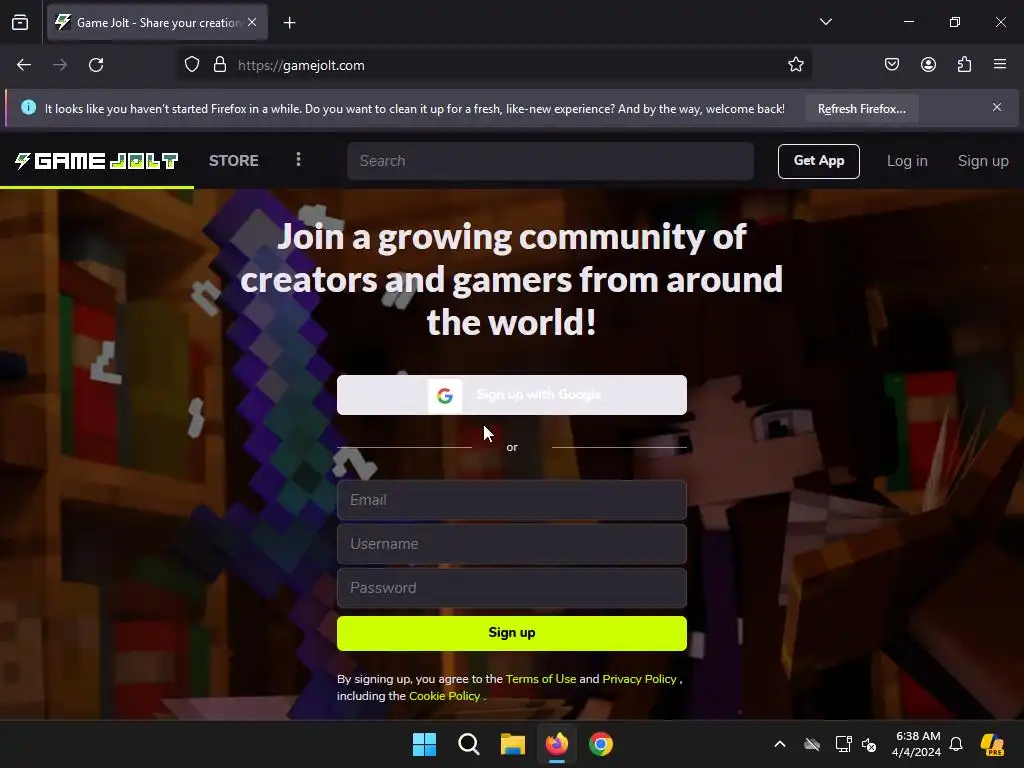The height and width of the screenshot is (768, 1024).
Task: Go back to previous page
Action: (x=24, y=65)
